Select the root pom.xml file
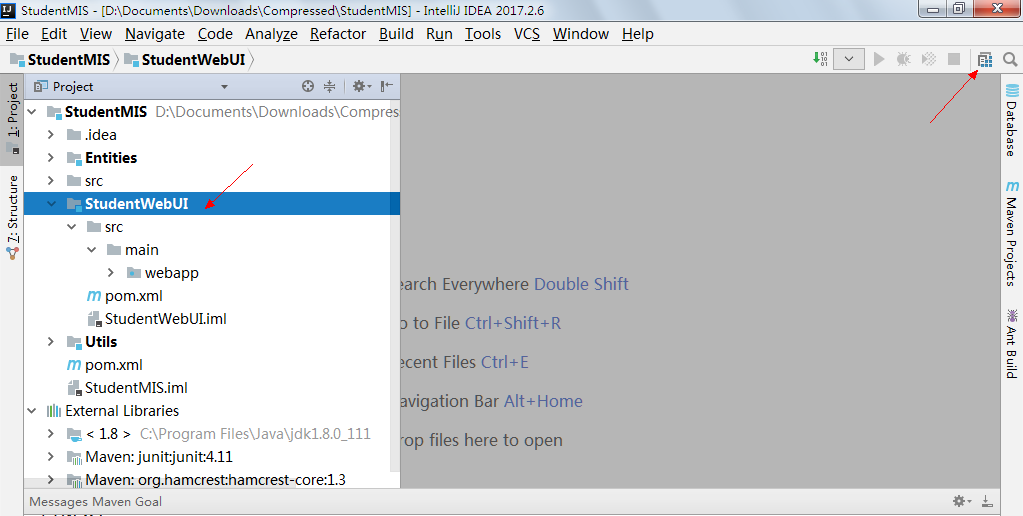 click(104, 365)
